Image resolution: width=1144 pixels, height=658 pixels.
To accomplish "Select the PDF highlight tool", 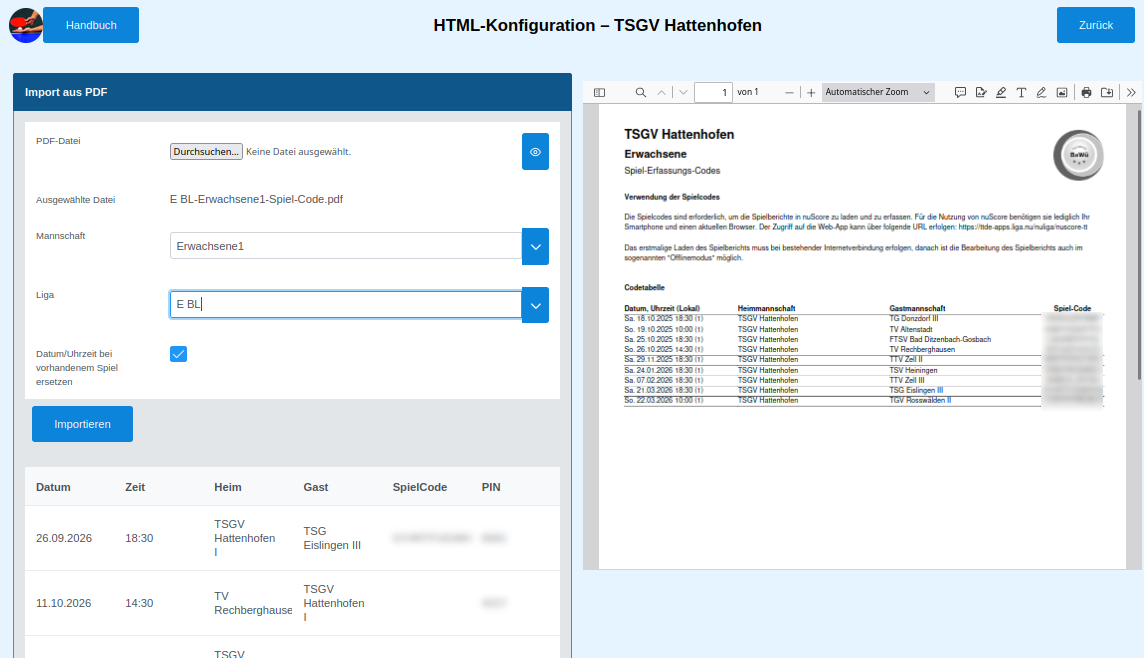I will click(x=1001, y=93).
